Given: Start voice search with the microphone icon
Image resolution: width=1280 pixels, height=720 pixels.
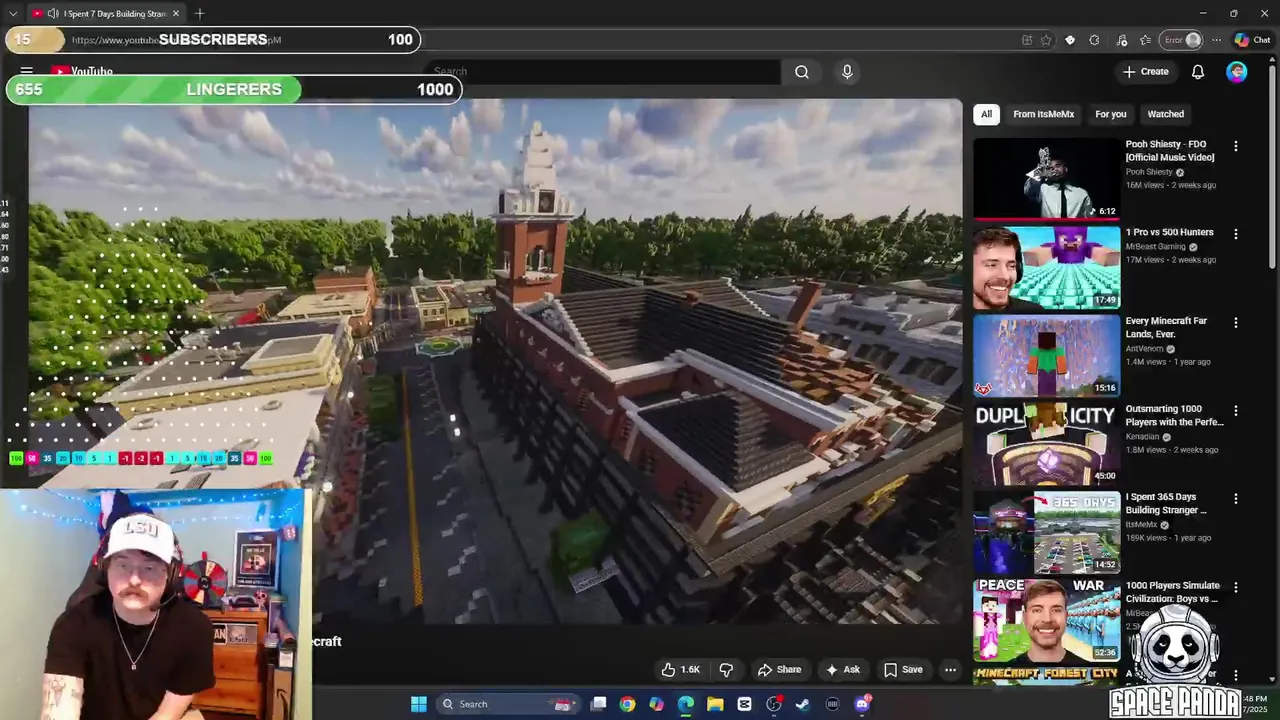Looking at the screenshot, I should (847, 72).
